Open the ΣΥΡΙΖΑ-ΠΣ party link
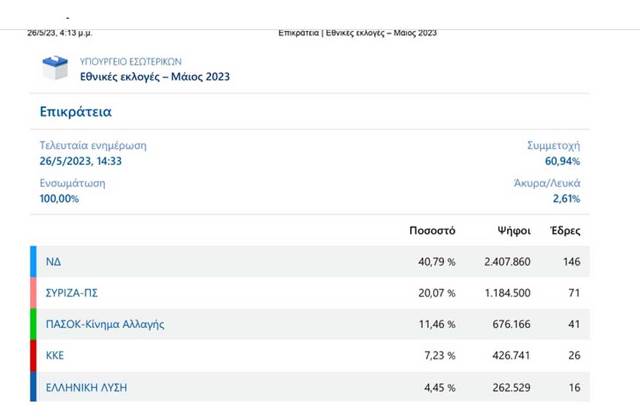This screenshot has height=419, width=640. [72, 293]
